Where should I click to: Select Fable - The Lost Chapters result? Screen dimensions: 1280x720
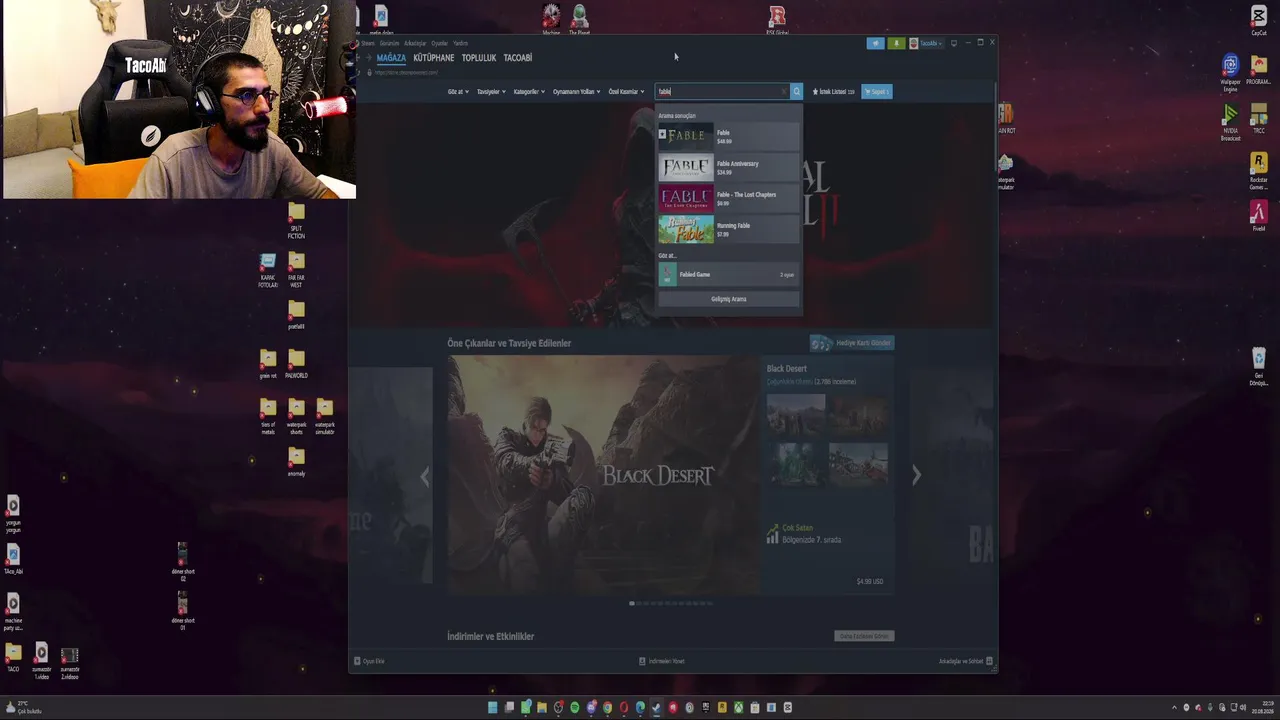[728, 198]
